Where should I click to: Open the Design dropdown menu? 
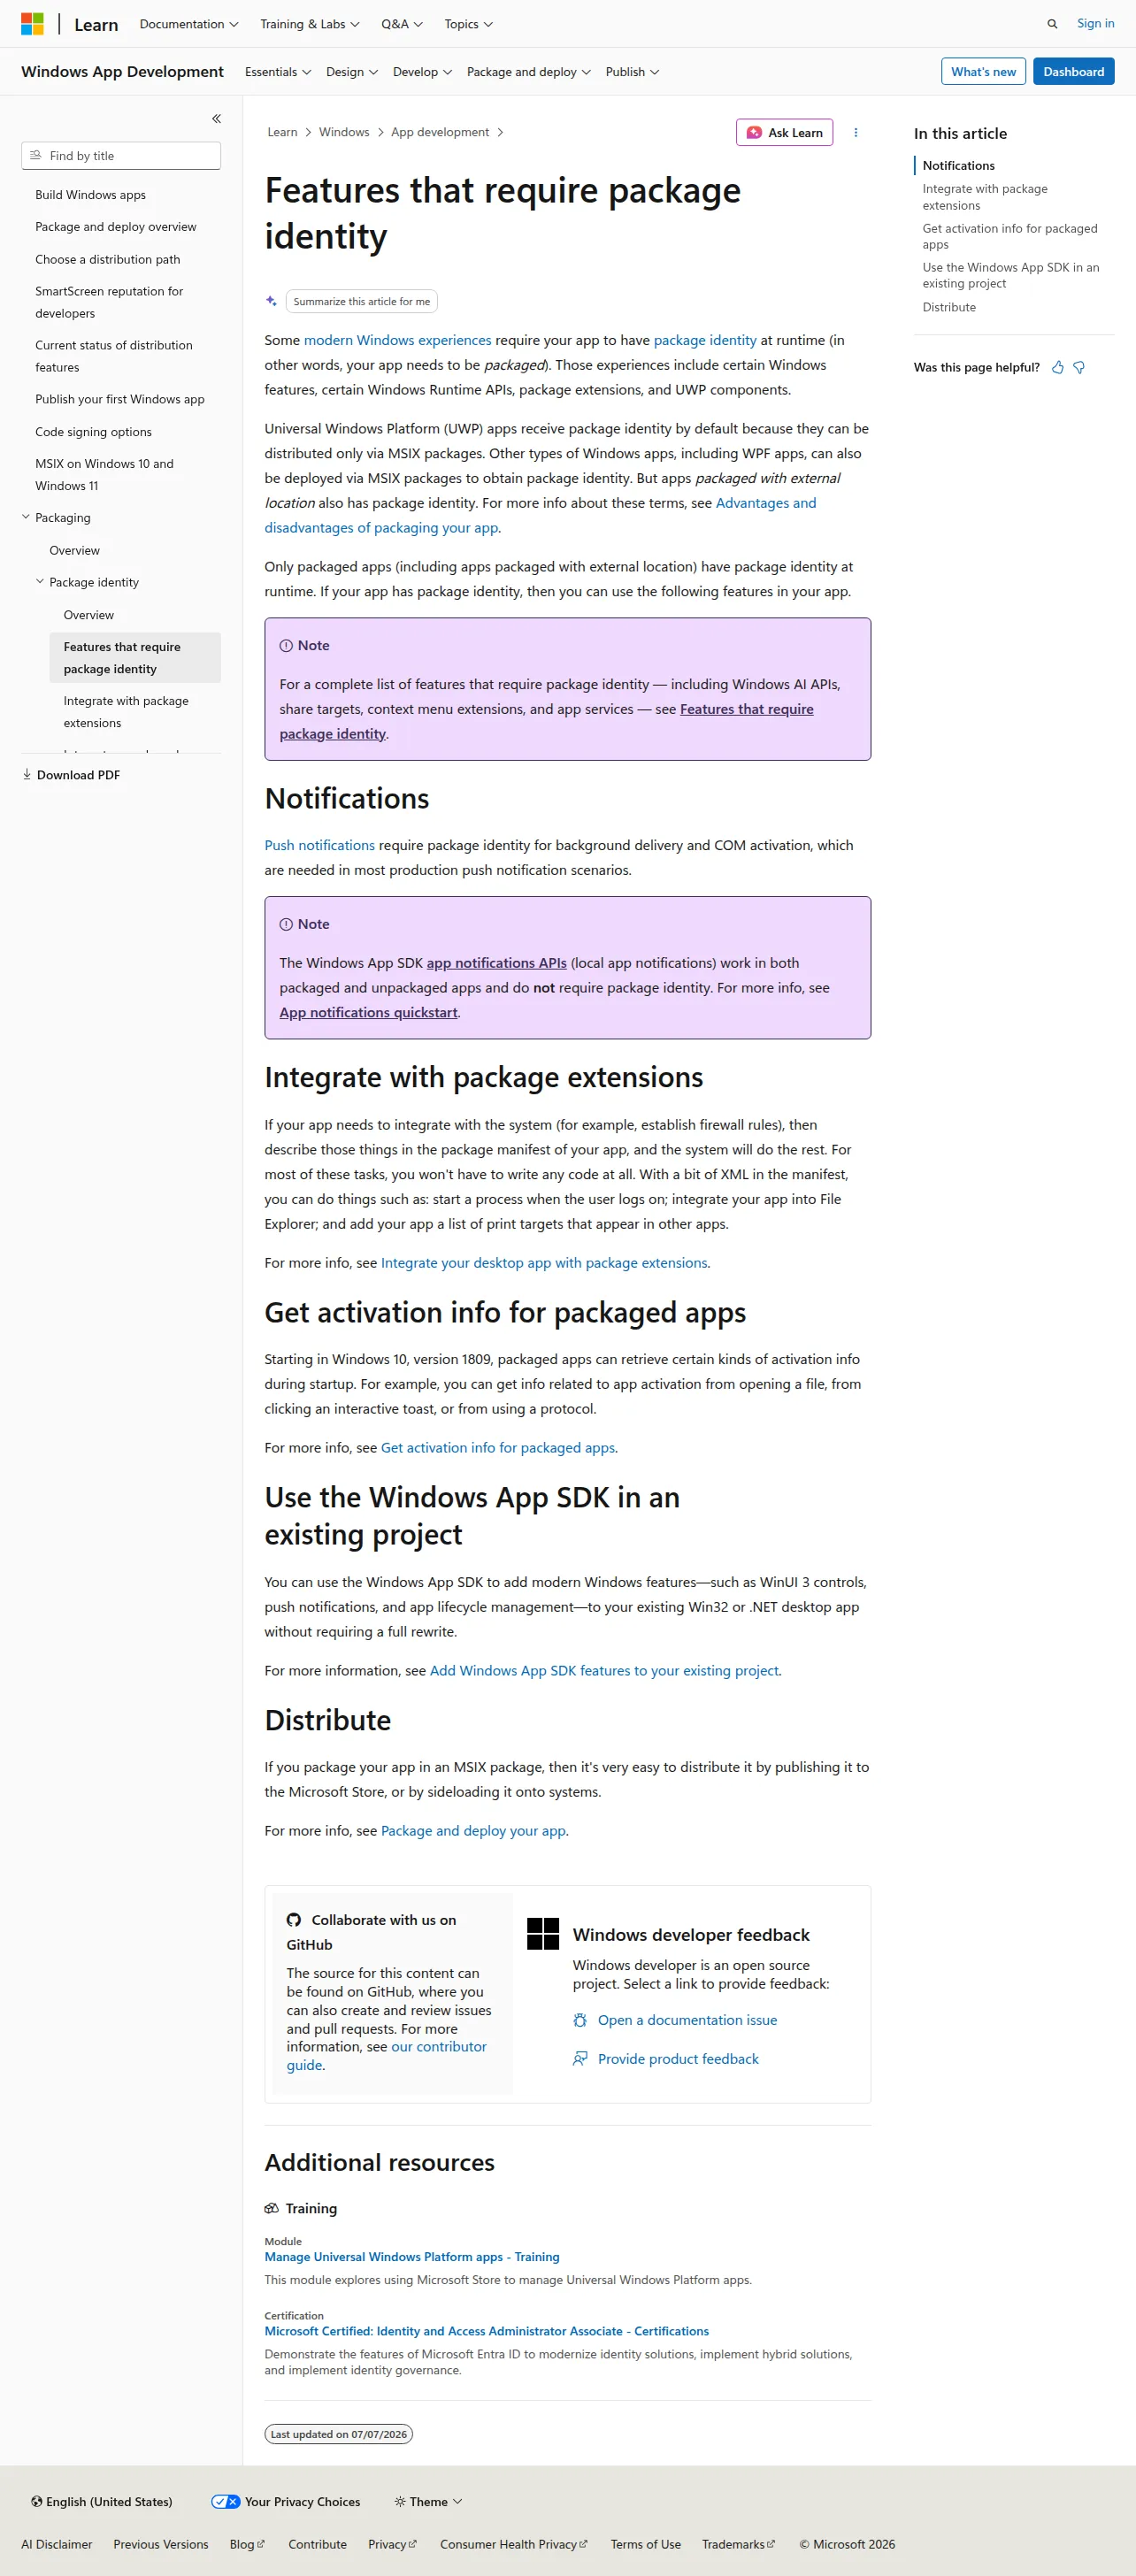[352, 72]
